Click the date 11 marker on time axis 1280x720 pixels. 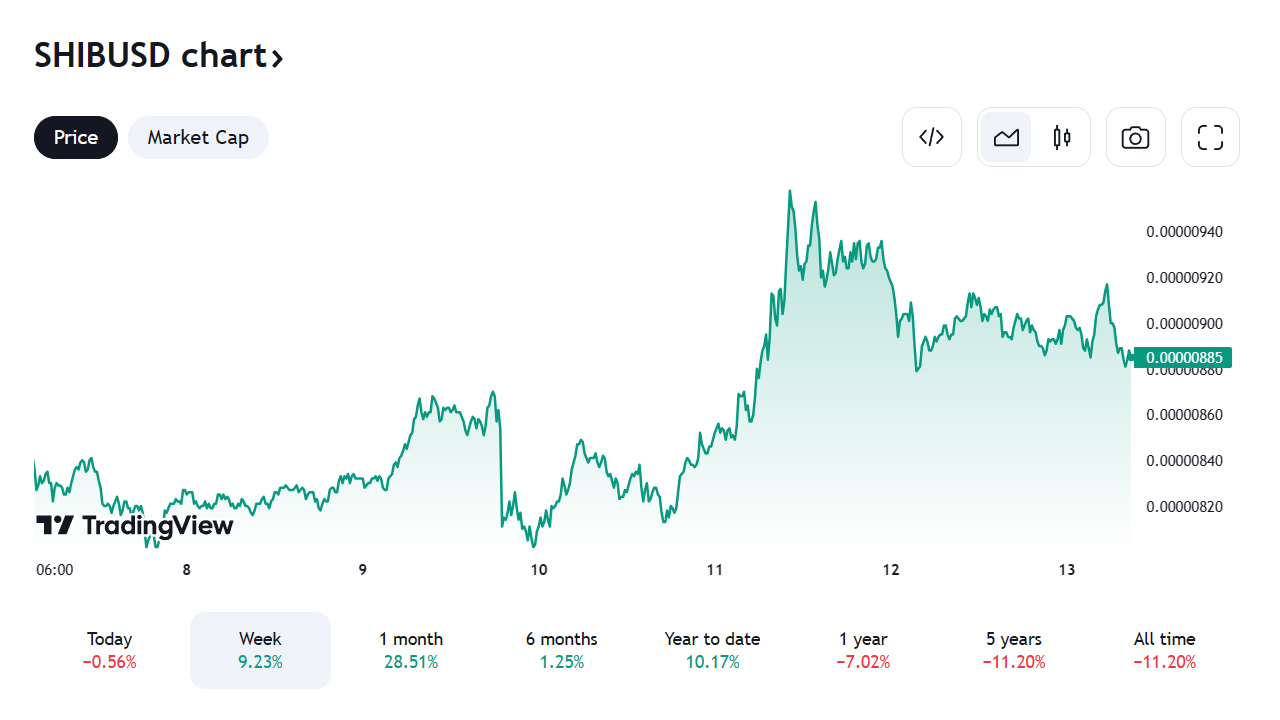714,570
